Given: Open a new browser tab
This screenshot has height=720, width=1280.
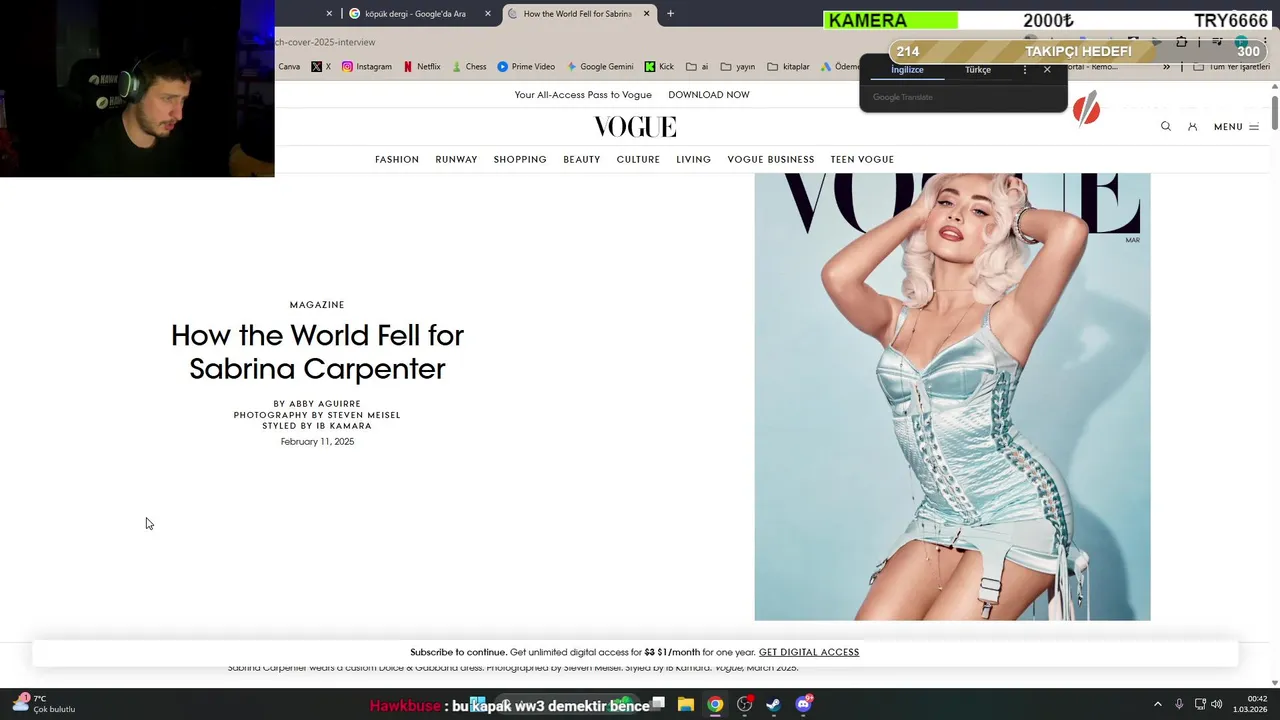Looking at the screenshot, I should point(670,14).
